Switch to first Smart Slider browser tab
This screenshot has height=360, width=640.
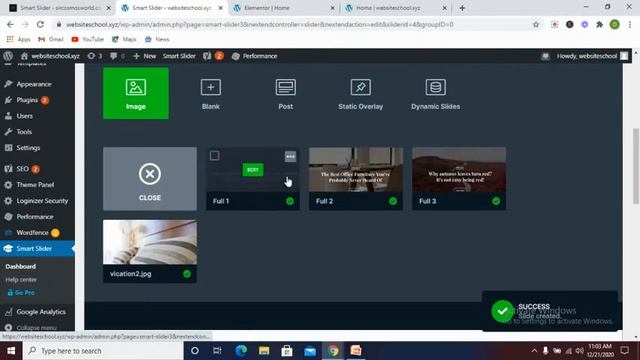pos(60,8)
